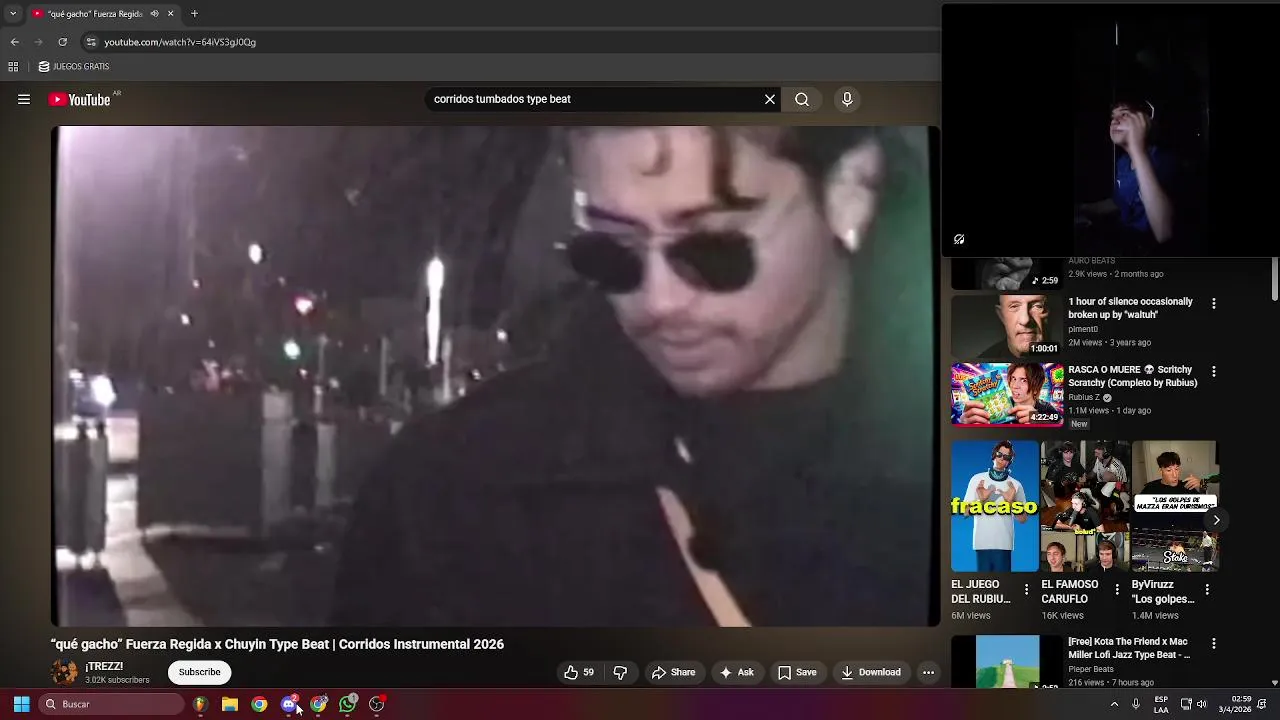The image size is (1280, 720).
Task: Select the "qué gacho" video title text
Action: [x=277, y=644]
